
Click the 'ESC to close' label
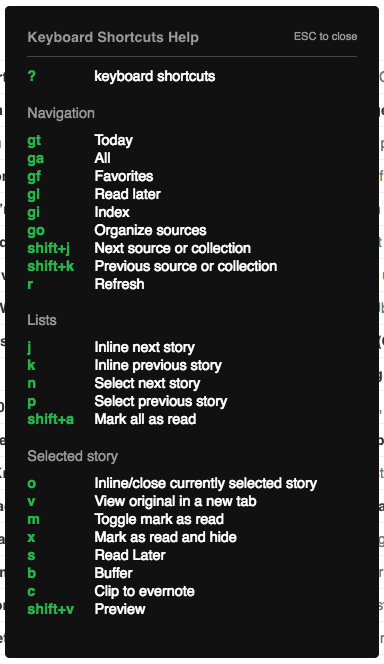tap(325, 36)
